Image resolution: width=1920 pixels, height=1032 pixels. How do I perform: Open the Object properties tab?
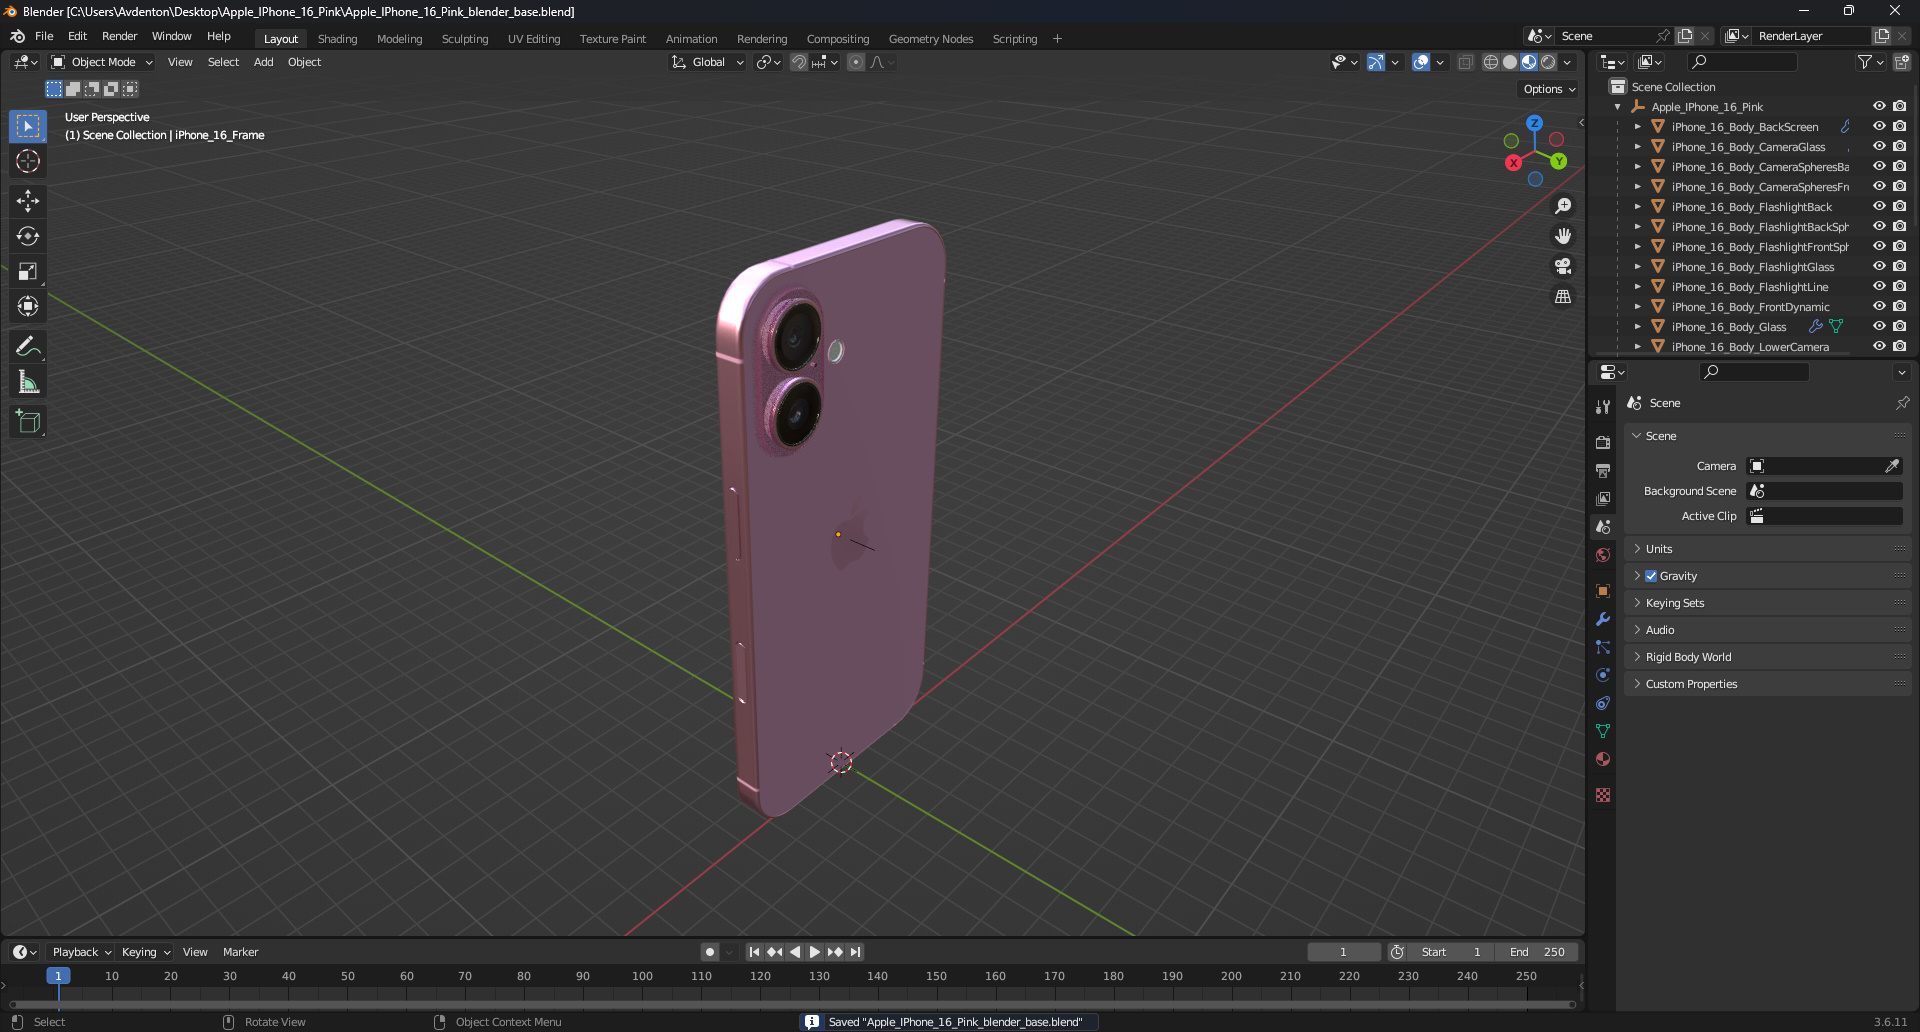(1603, 591)
